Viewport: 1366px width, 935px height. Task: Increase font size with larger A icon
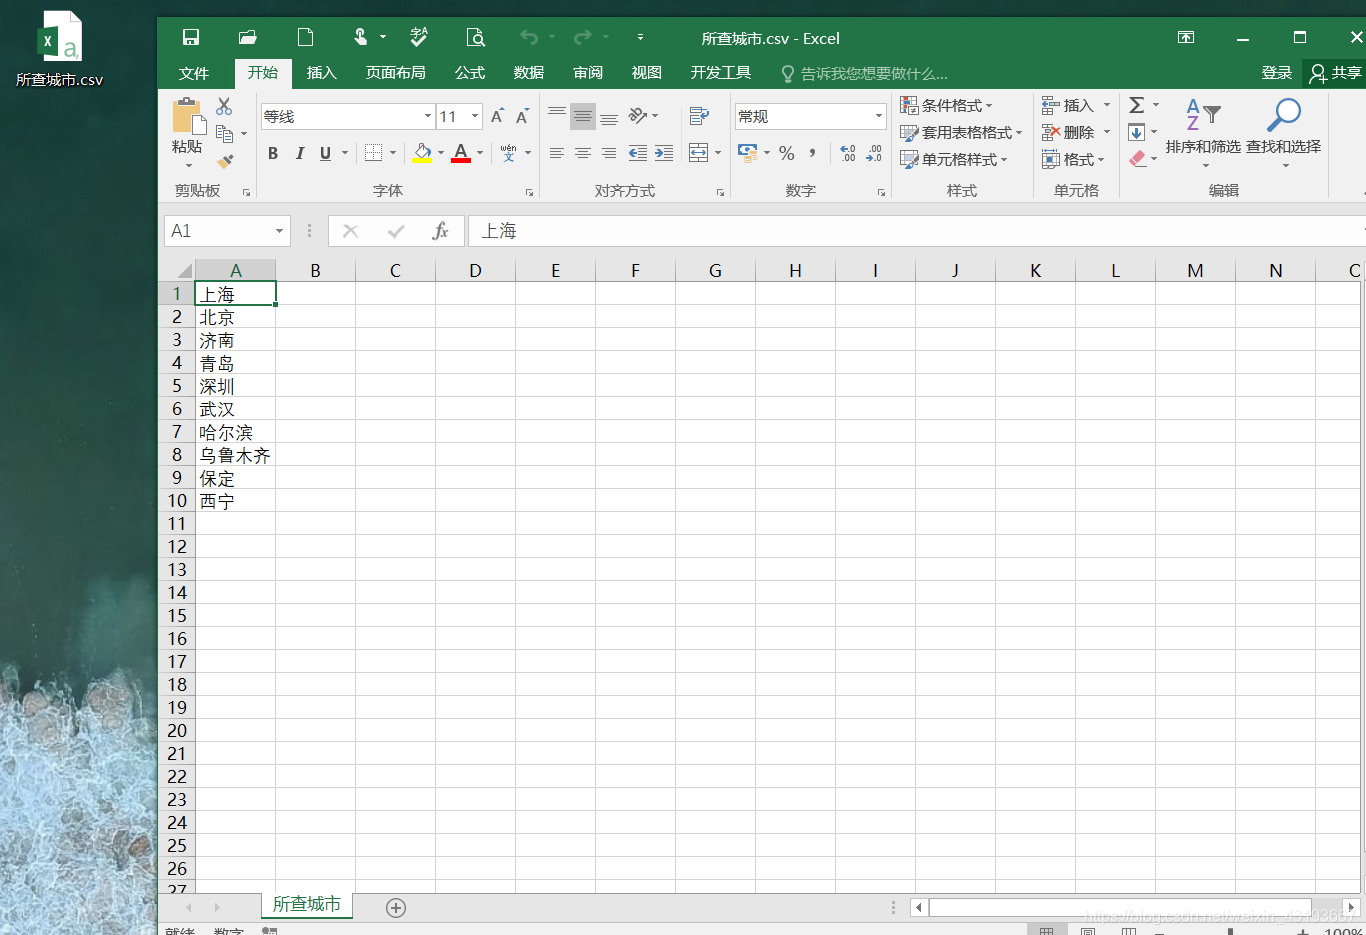(x=497, y=117)
